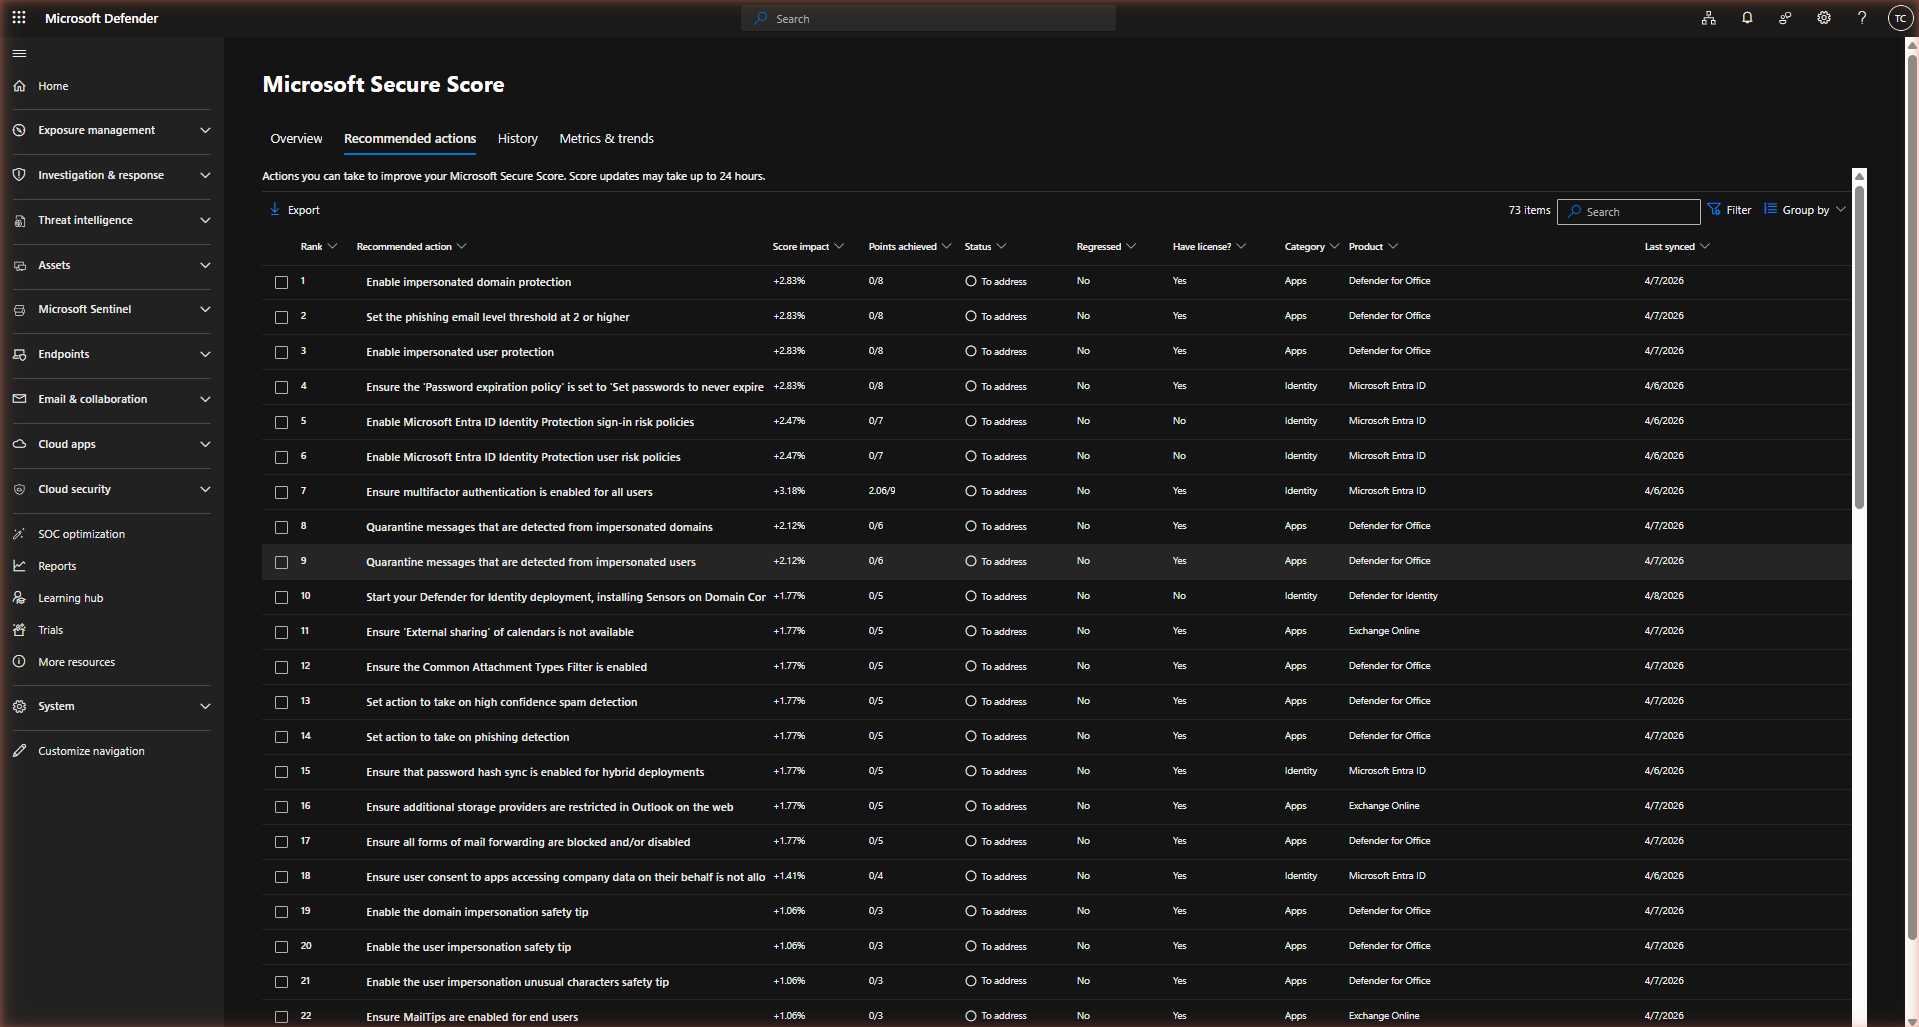The width and height of the screenshot is (1919, 1027).
Task: Click the Trials gift icon
Action: [x=19, y=630]
